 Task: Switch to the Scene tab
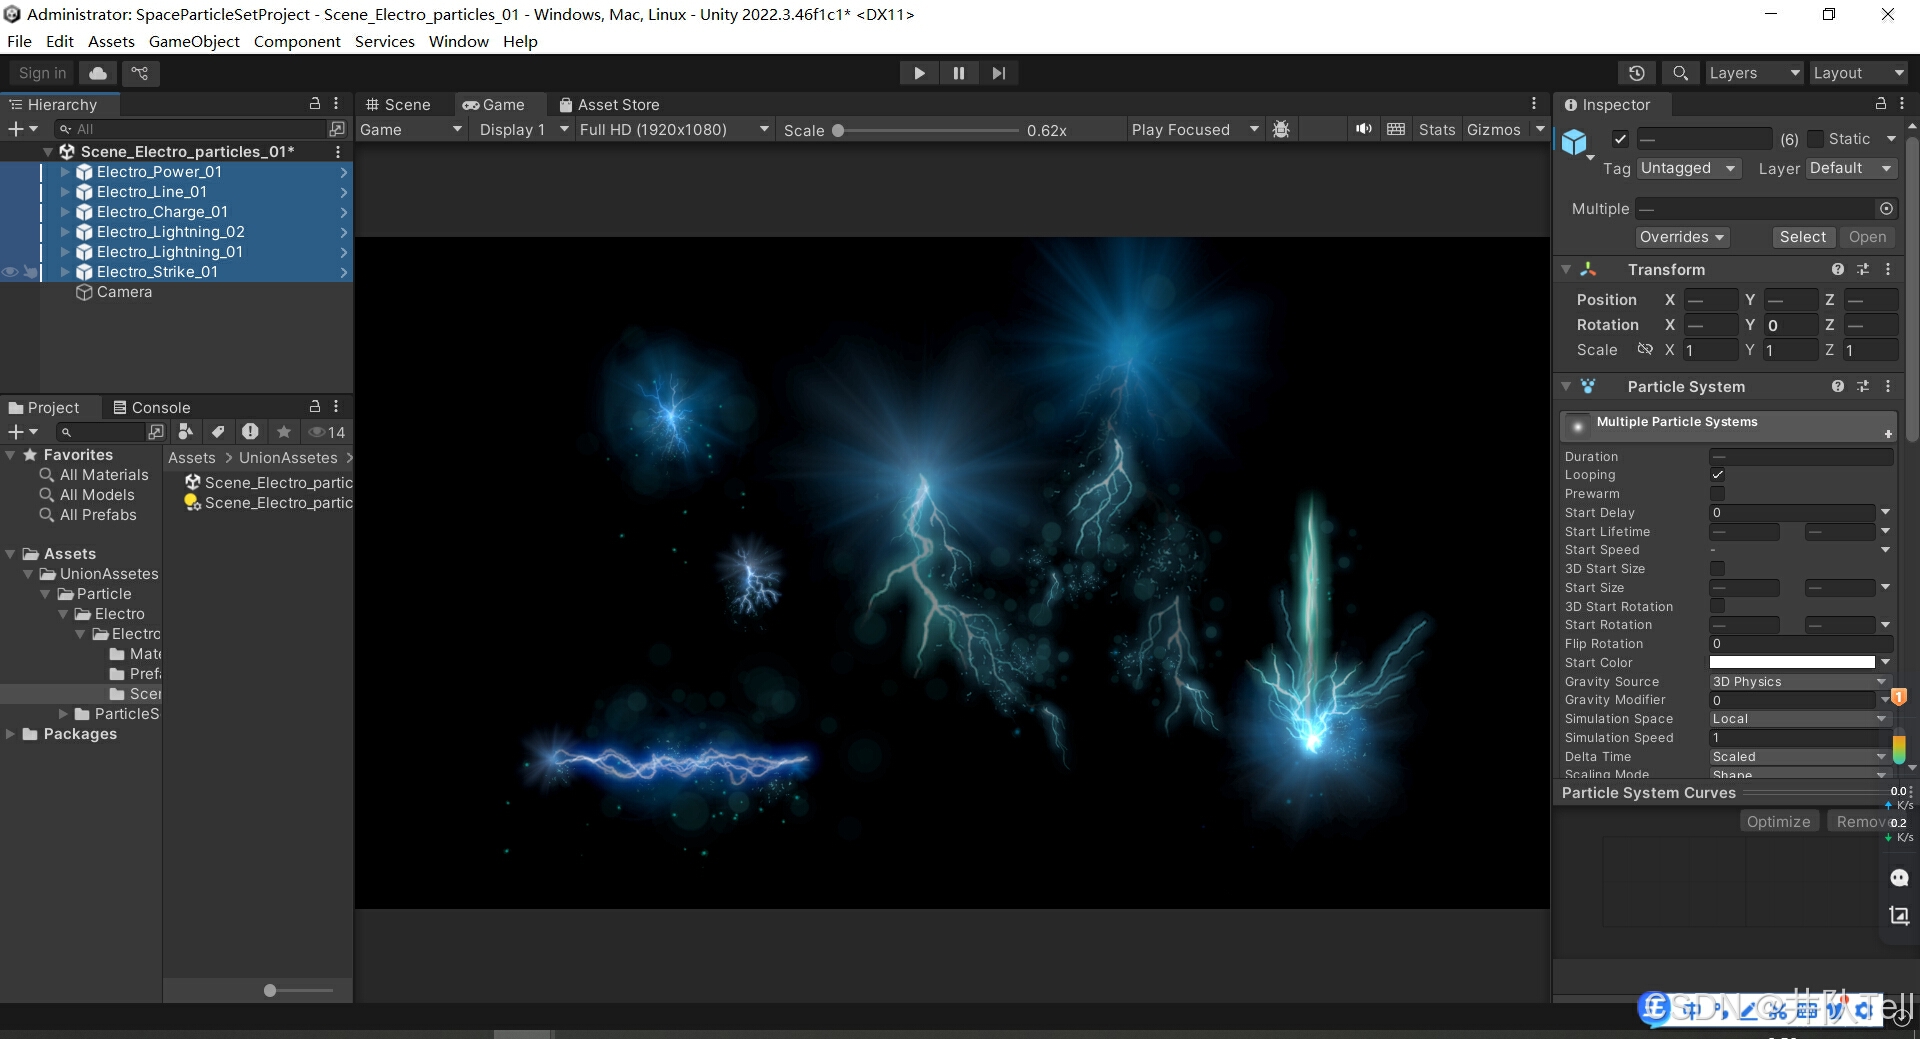[399, 104]
